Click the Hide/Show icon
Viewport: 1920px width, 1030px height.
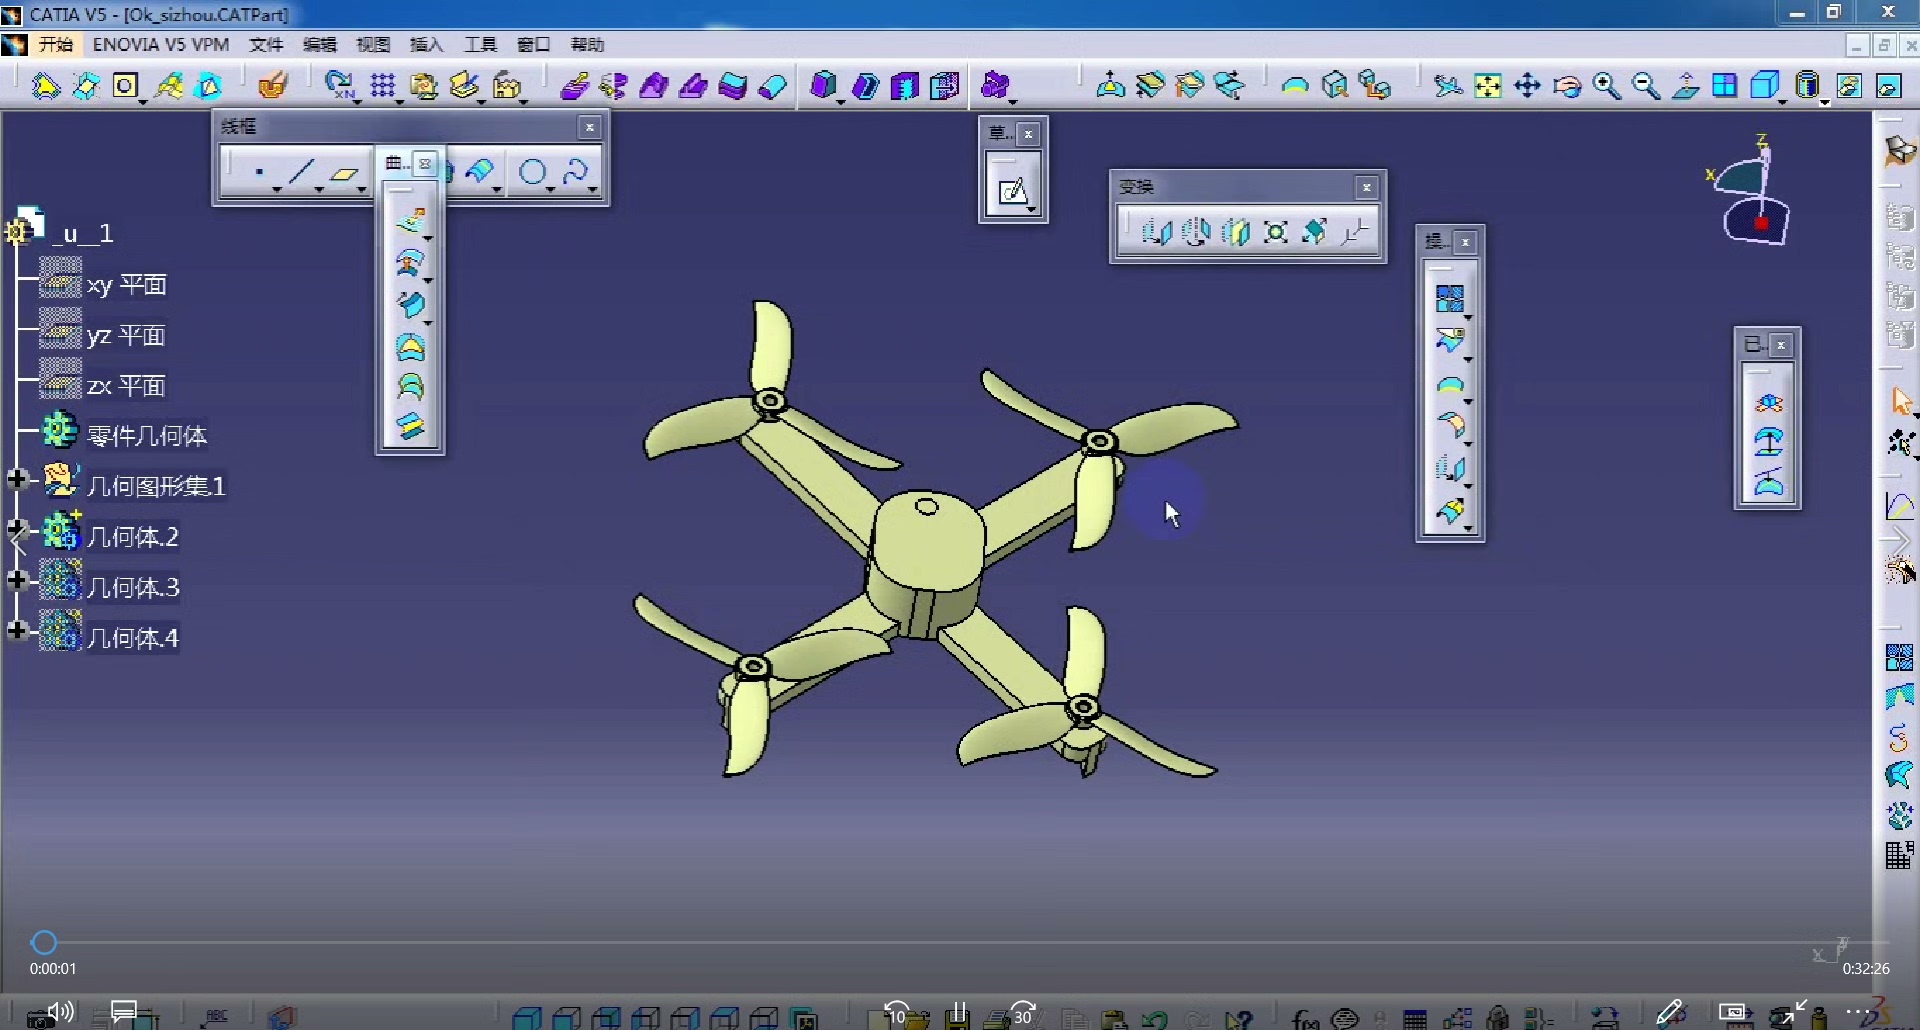coord(1849,86)
